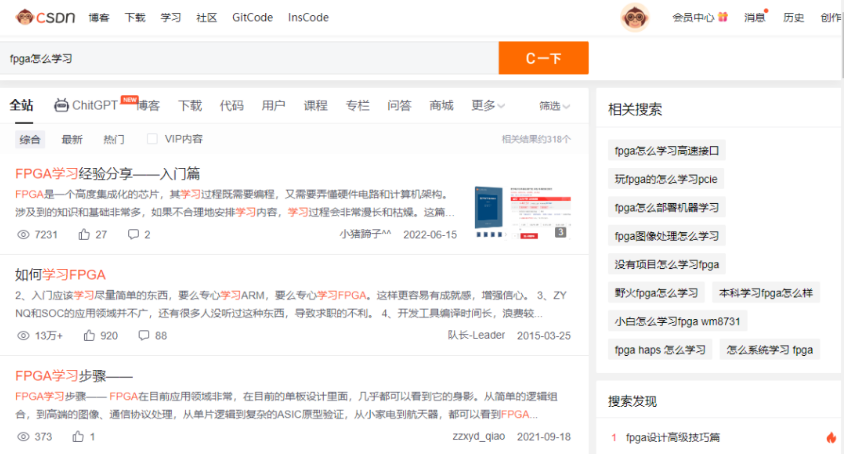Open trending item fpga设计高级技巧篇

[673, 437]
